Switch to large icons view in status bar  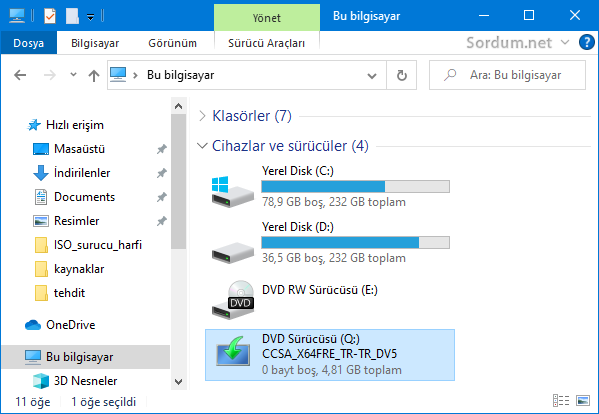[x=583, y=401]
